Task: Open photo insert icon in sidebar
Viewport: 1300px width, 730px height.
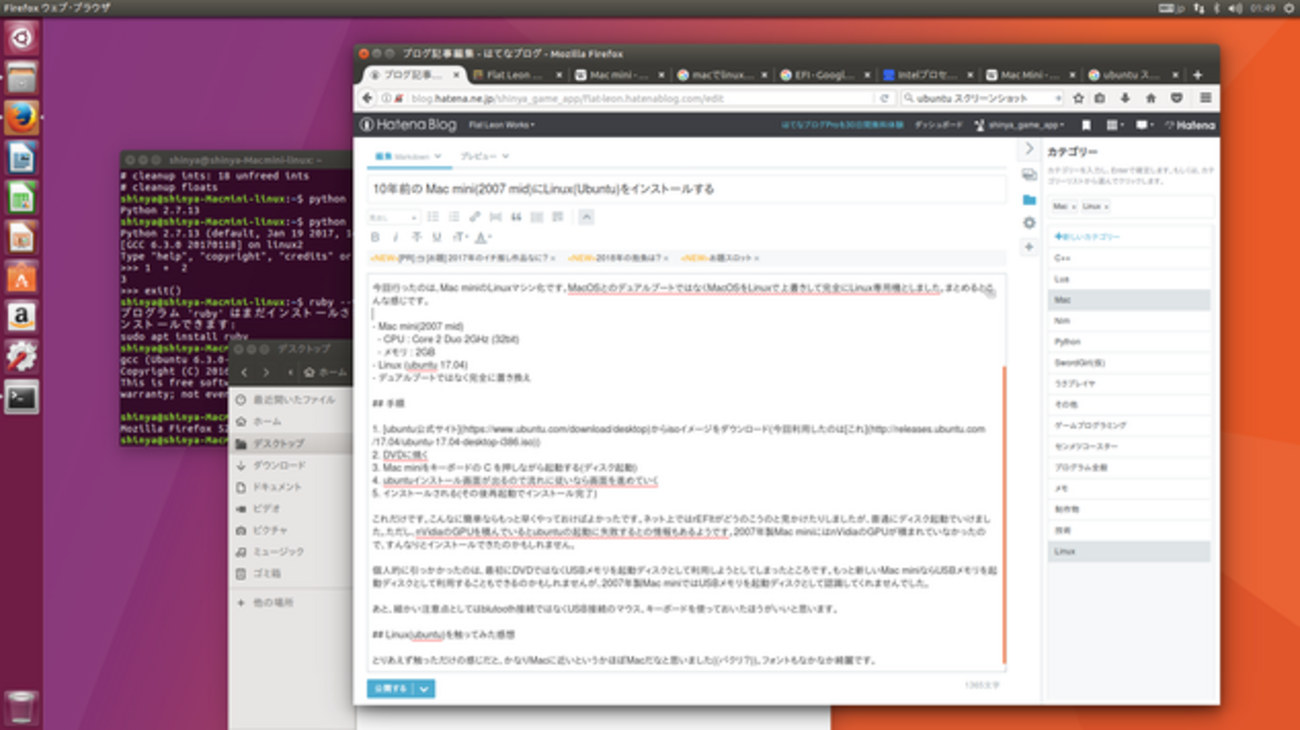Action: pyautogui.click(x=1029, y=175)
